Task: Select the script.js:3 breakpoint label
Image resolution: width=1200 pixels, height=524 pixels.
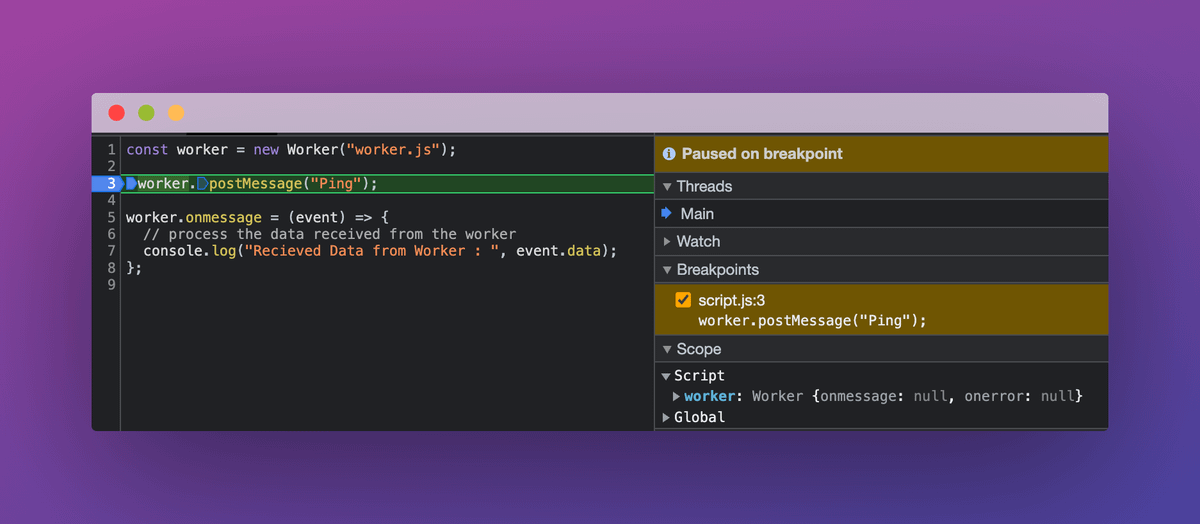Action: point(731,300)
